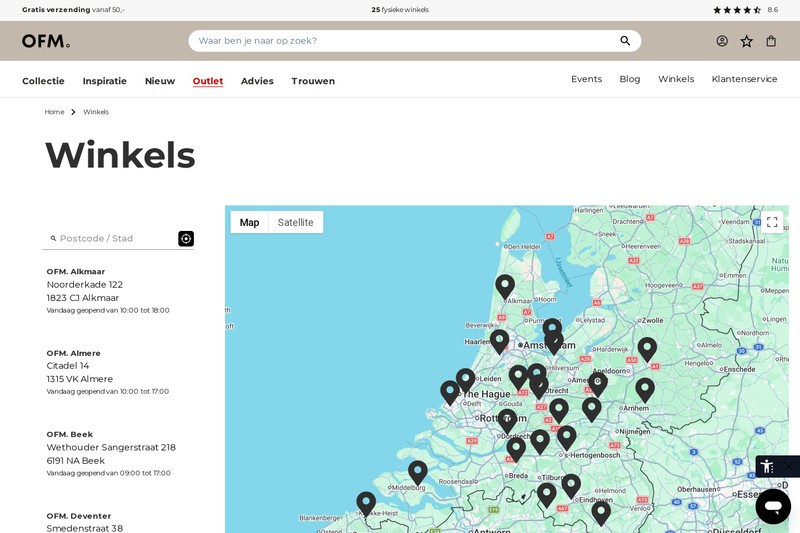The width and height of the screenshot is (800, 533).
Task: Open the Nieuw menu
Action: 160,81
